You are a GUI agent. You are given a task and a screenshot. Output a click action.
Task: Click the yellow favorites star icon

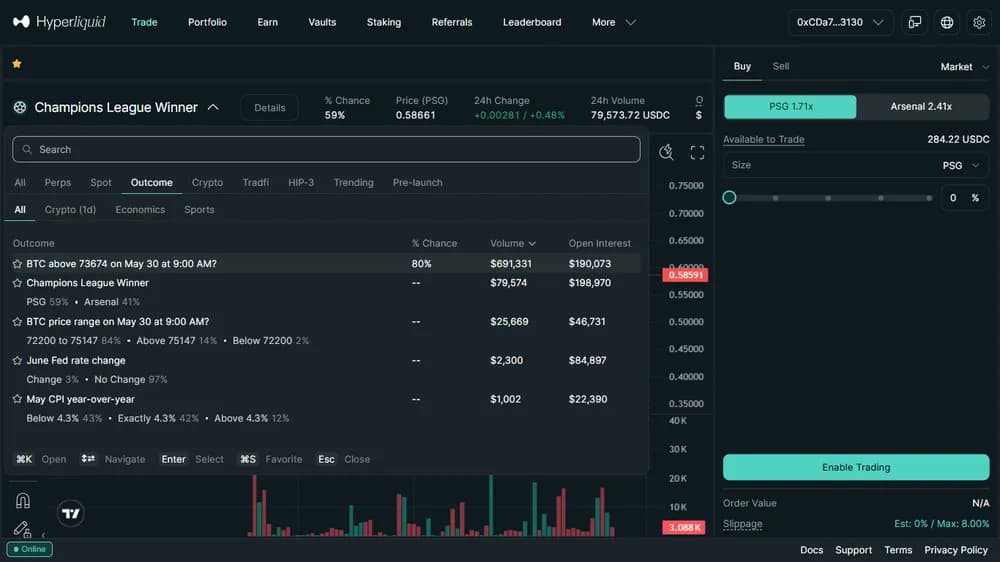click(17, 64)
